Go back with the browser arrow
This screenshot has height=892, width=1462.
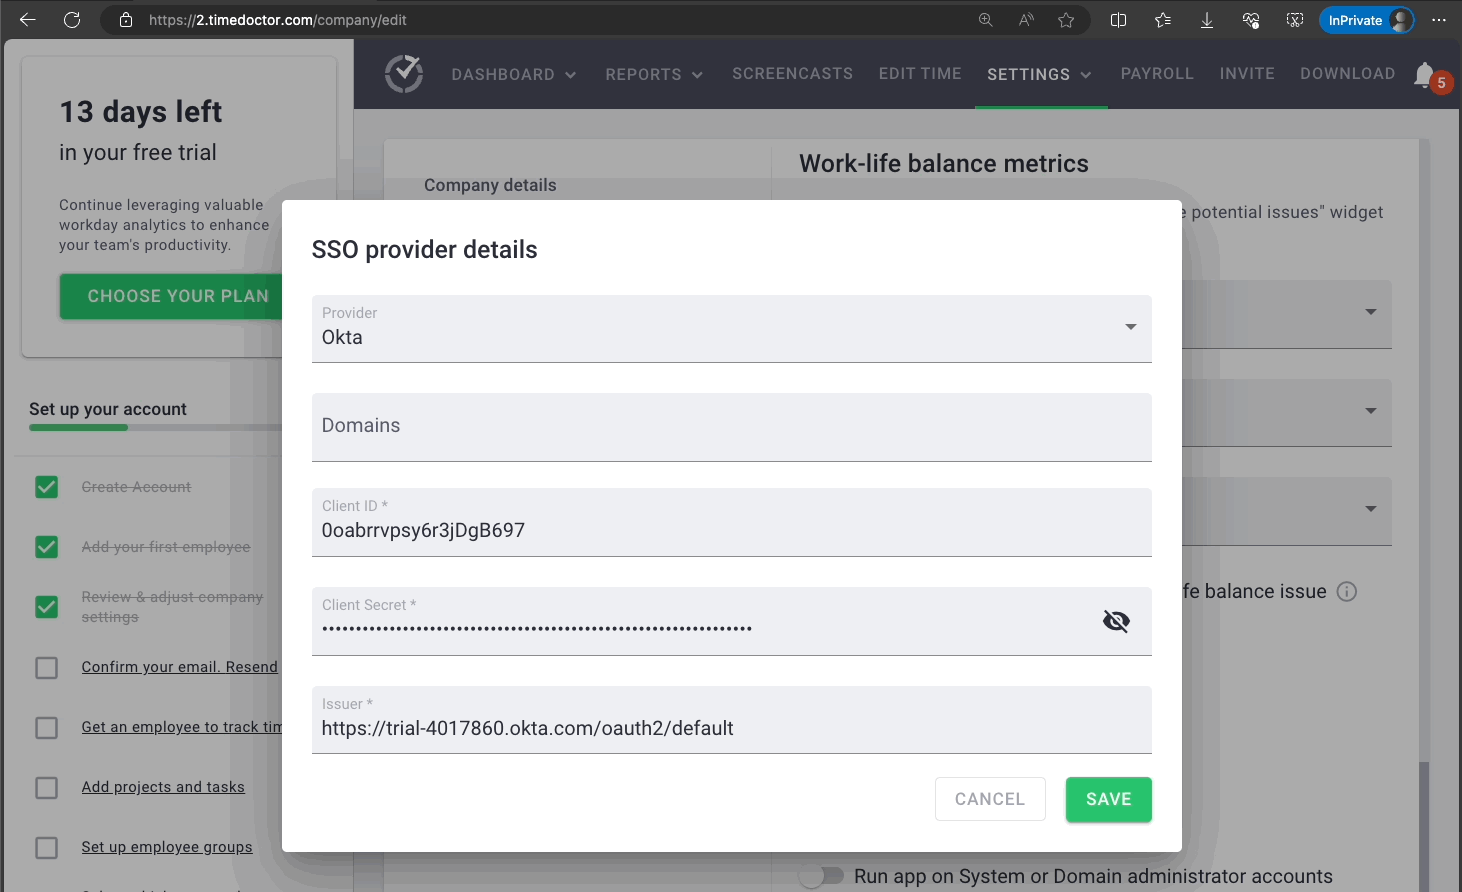pos(28,20)
